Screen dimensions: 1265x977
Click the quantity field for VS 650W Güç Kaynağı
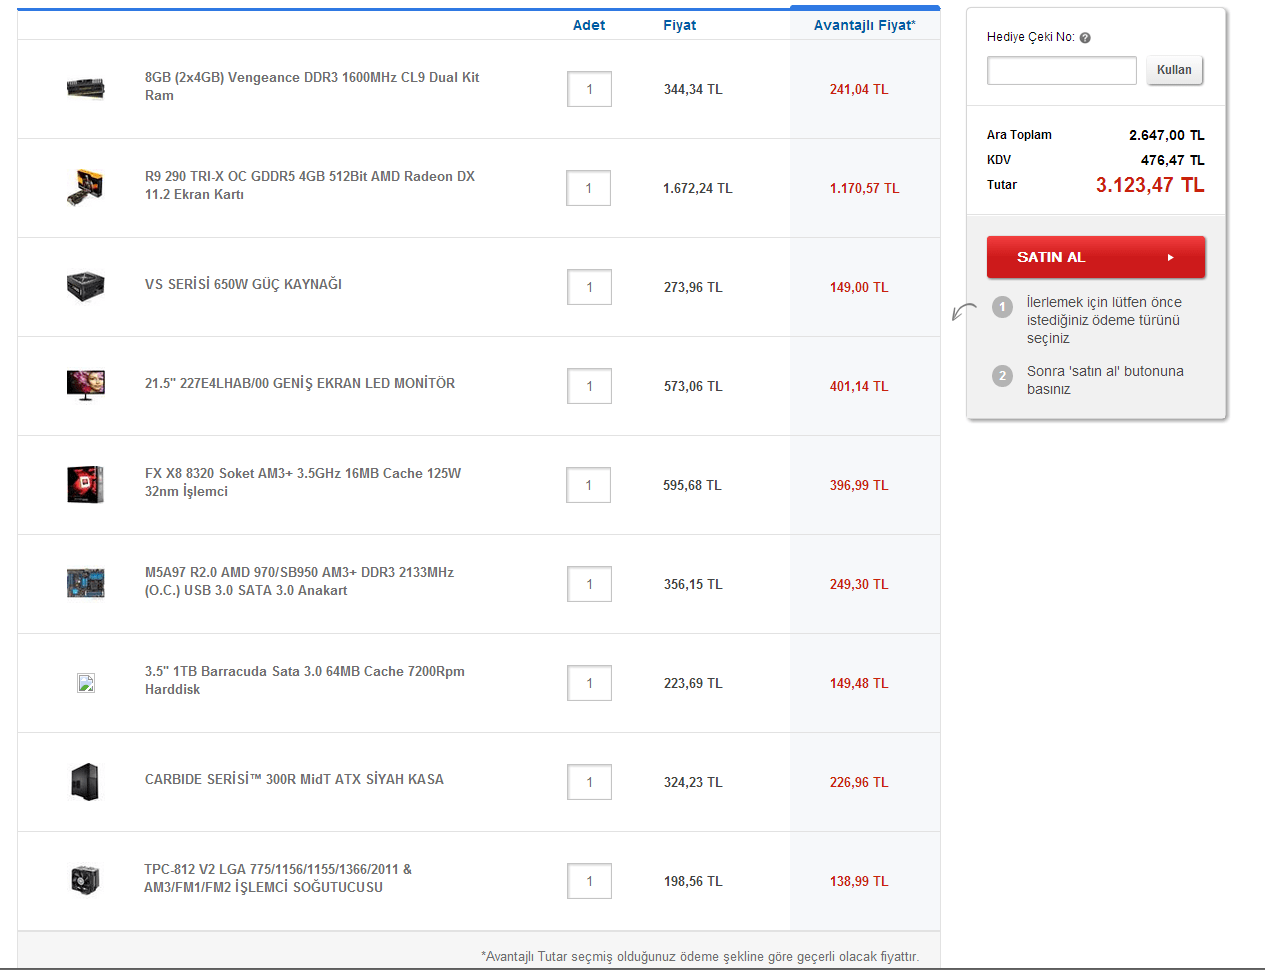589,287
